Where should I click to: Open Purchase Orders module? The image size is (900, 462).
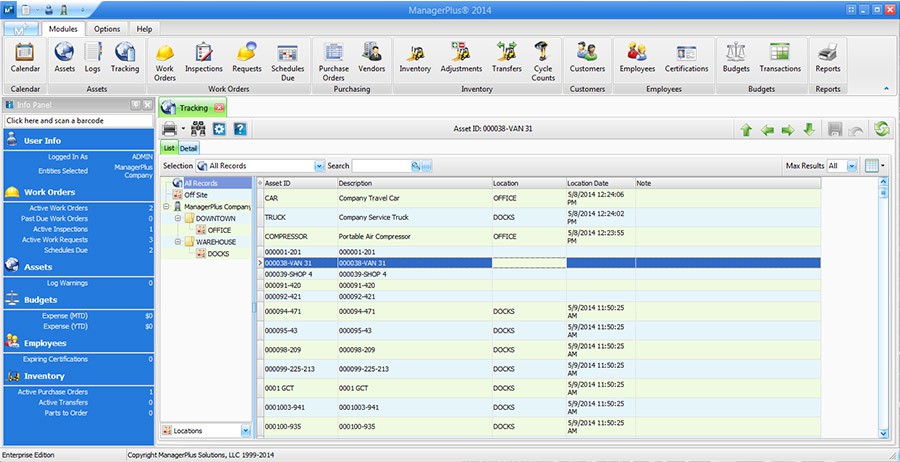[x=333, y=62]
